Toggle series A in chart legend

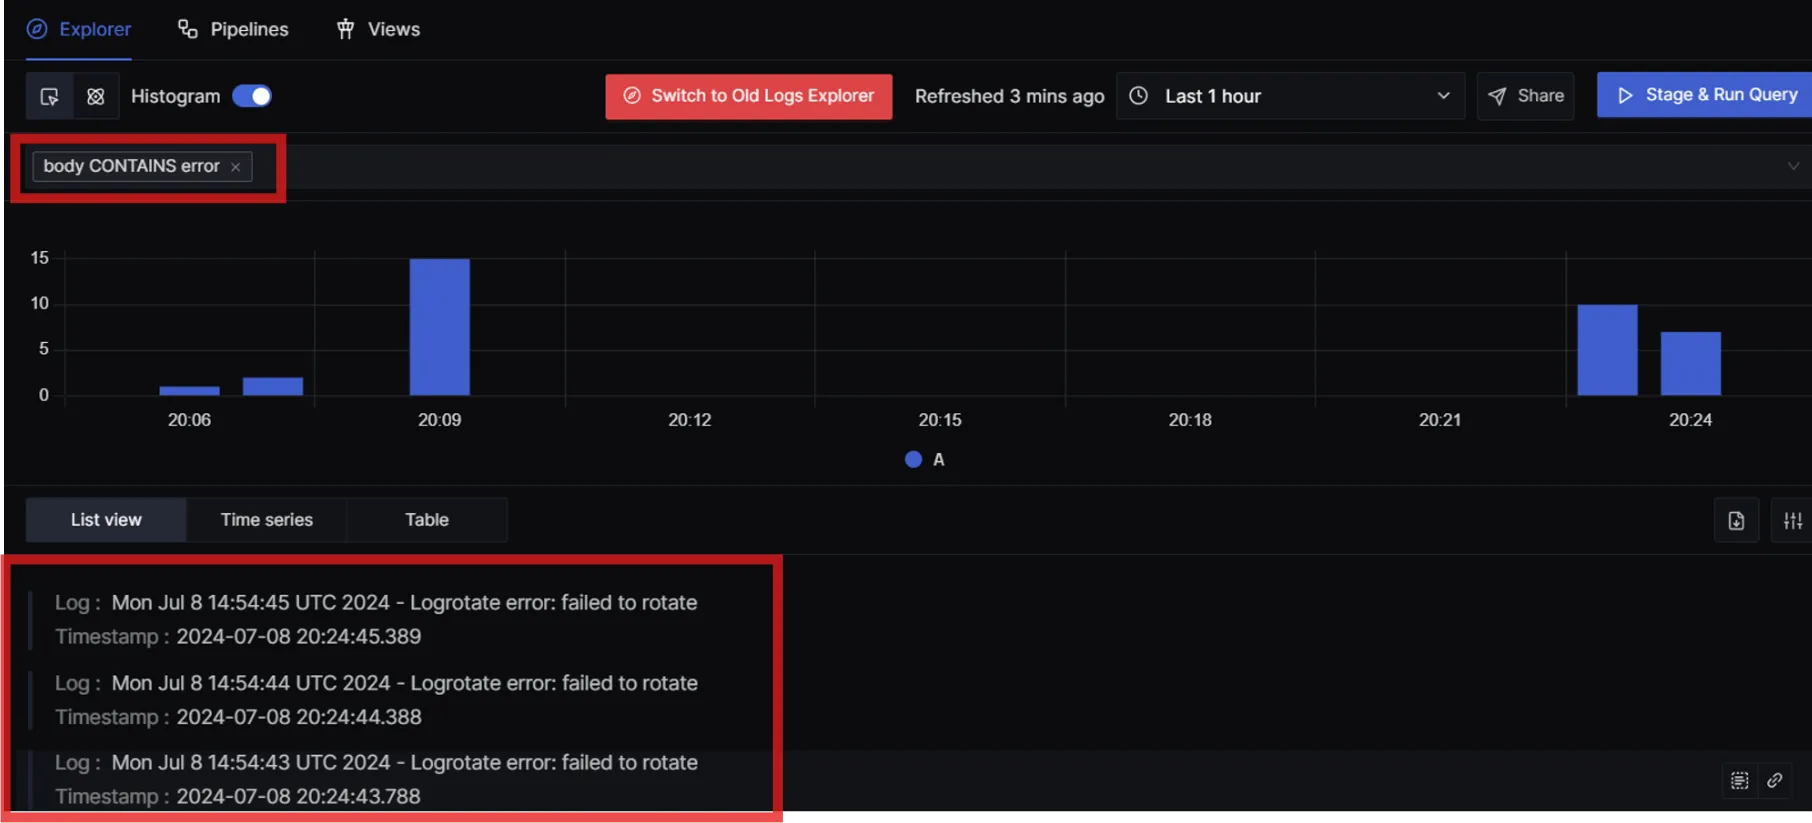pos(925,459)
